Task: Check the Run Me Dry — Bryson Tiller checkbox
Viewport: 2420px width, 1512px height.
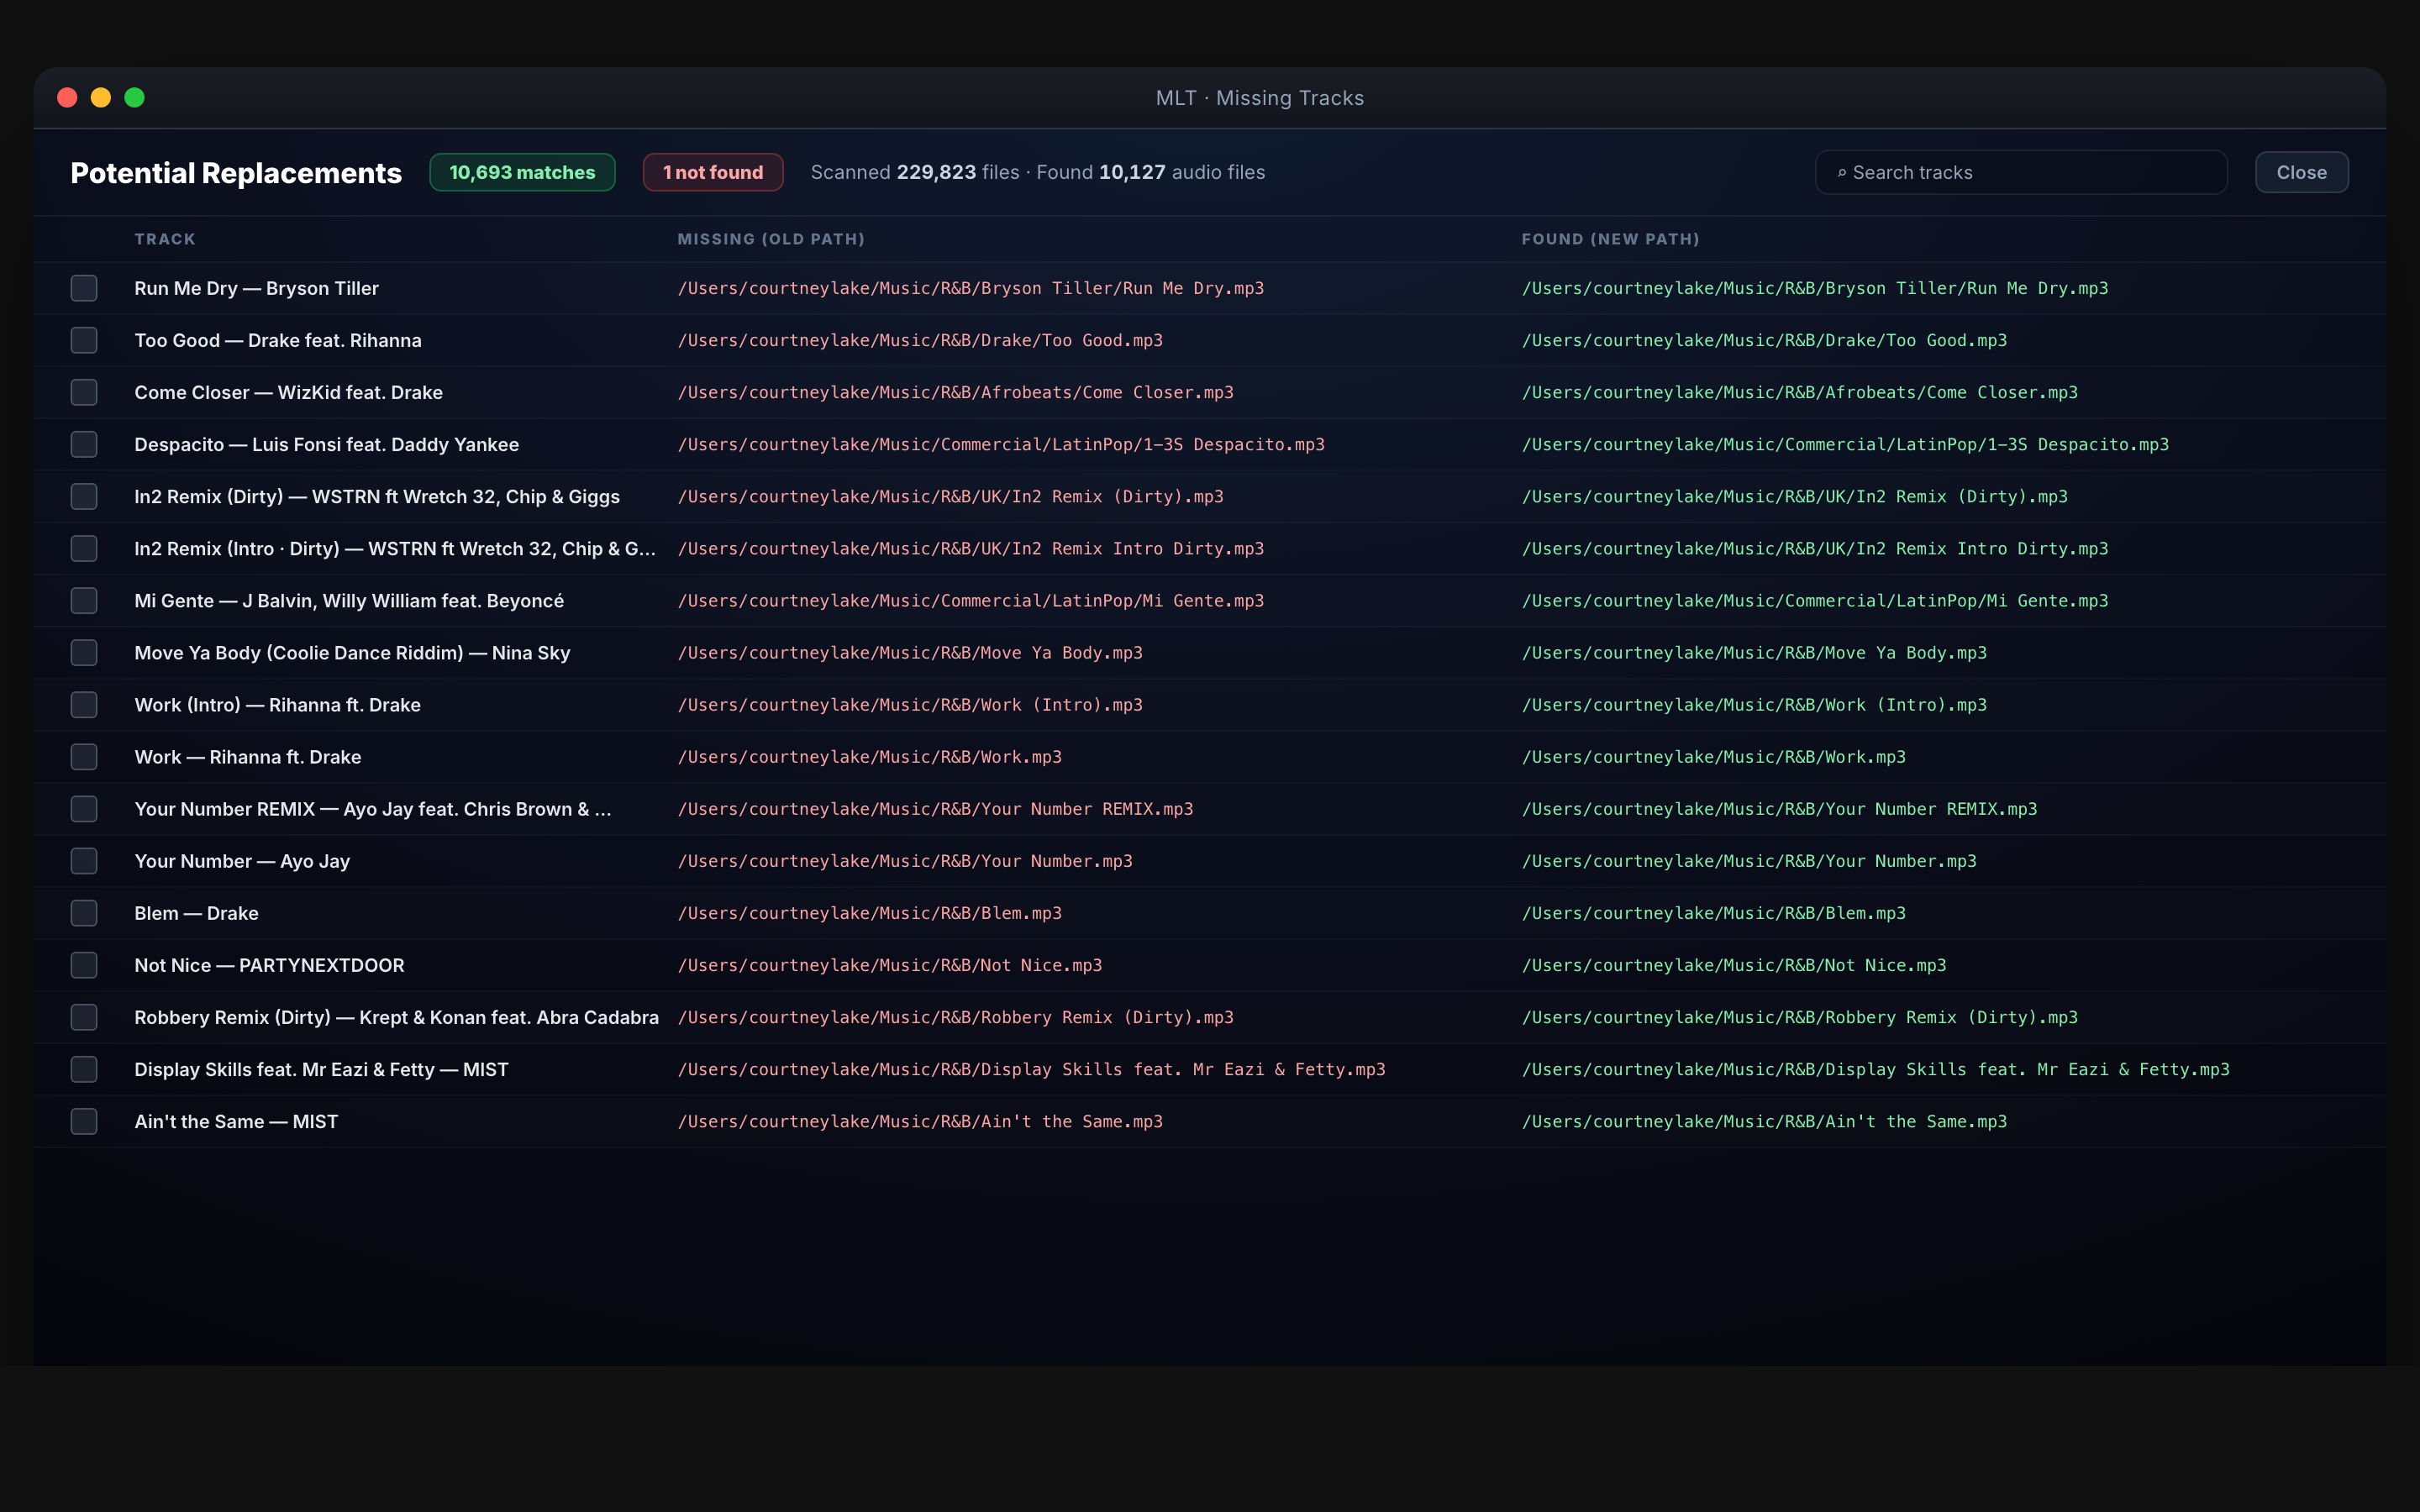Action: pyautogui.click(x=84, y=288)
